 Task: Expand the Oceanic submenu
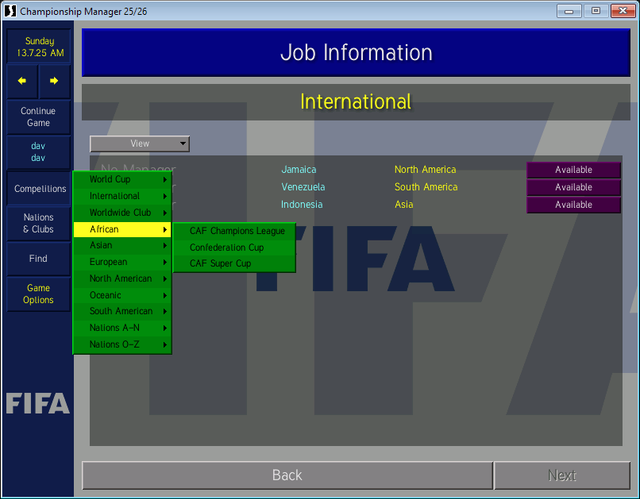pos(122,295)
